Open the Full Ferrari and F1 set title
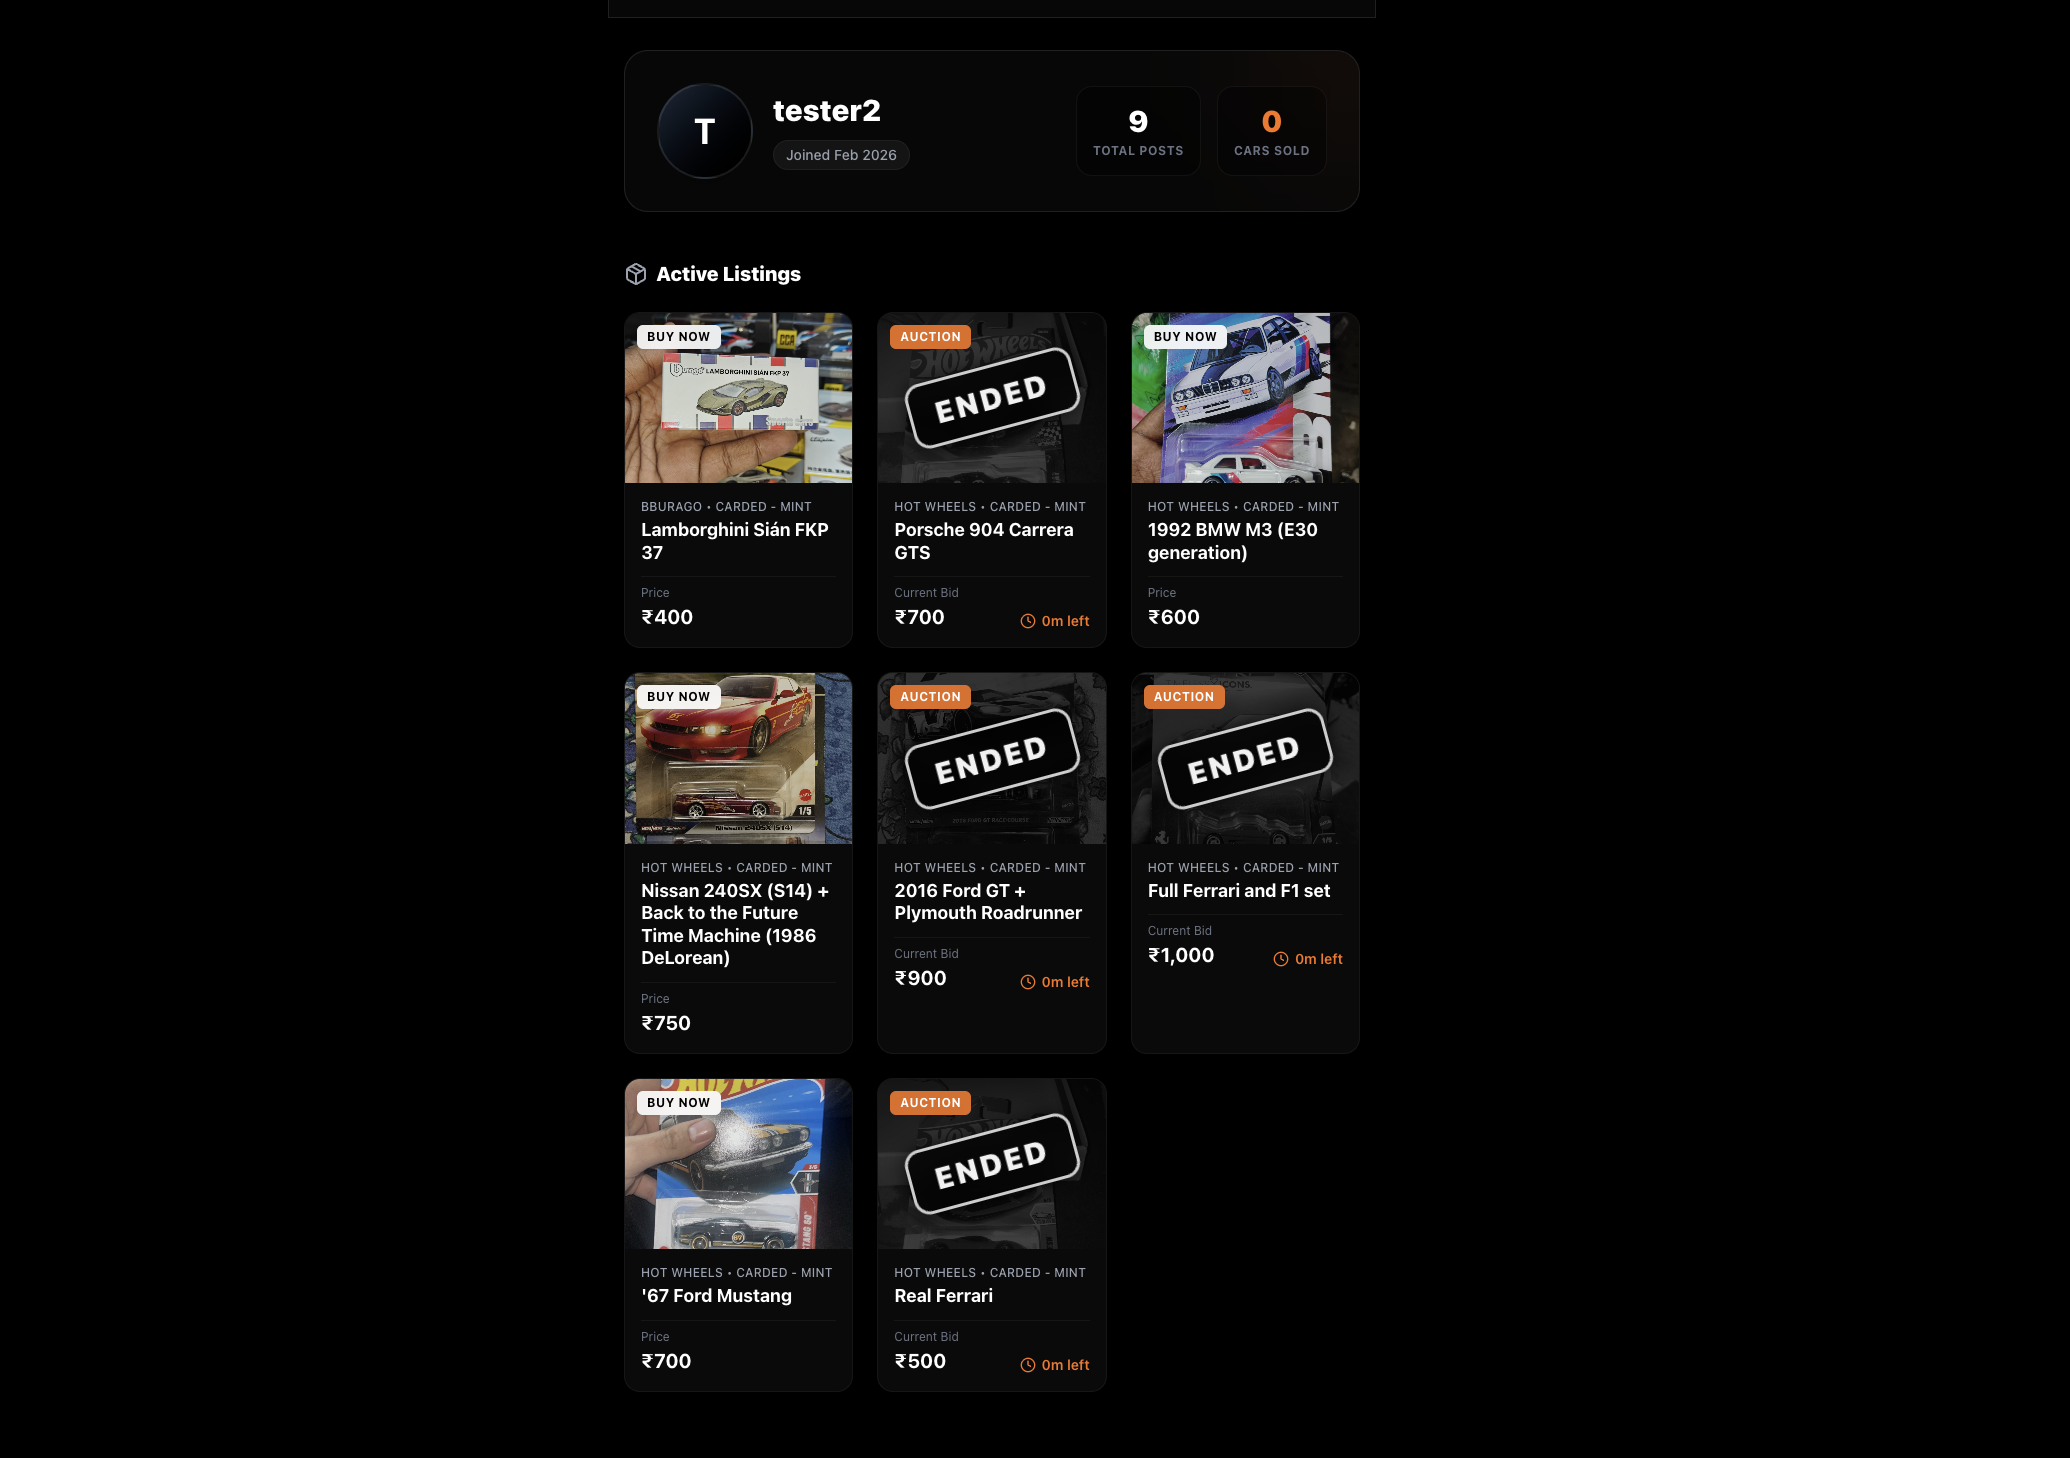Image resolution: width=2070 pixels, height=1458 pixels. pyautogui.click(x=1239, y=890)
